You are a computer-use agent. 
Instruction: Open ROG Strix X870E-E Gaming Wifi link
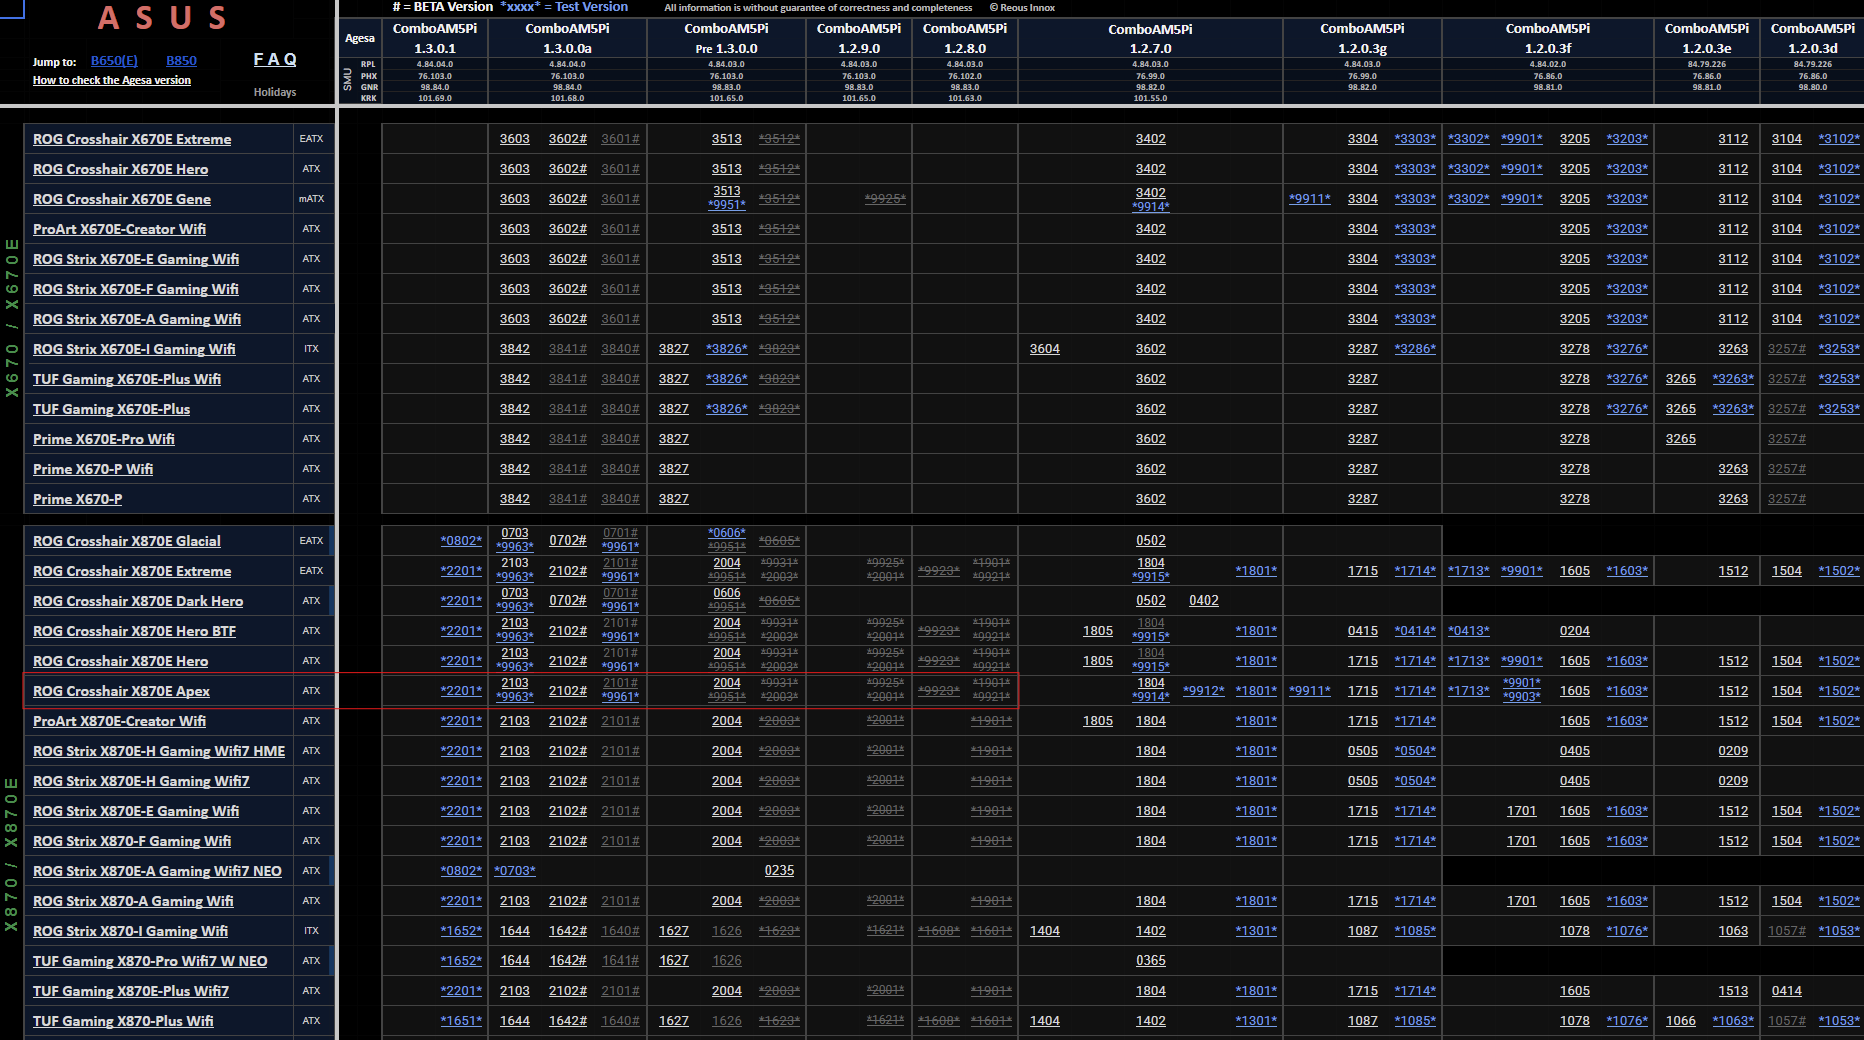[x=136, y=811]
